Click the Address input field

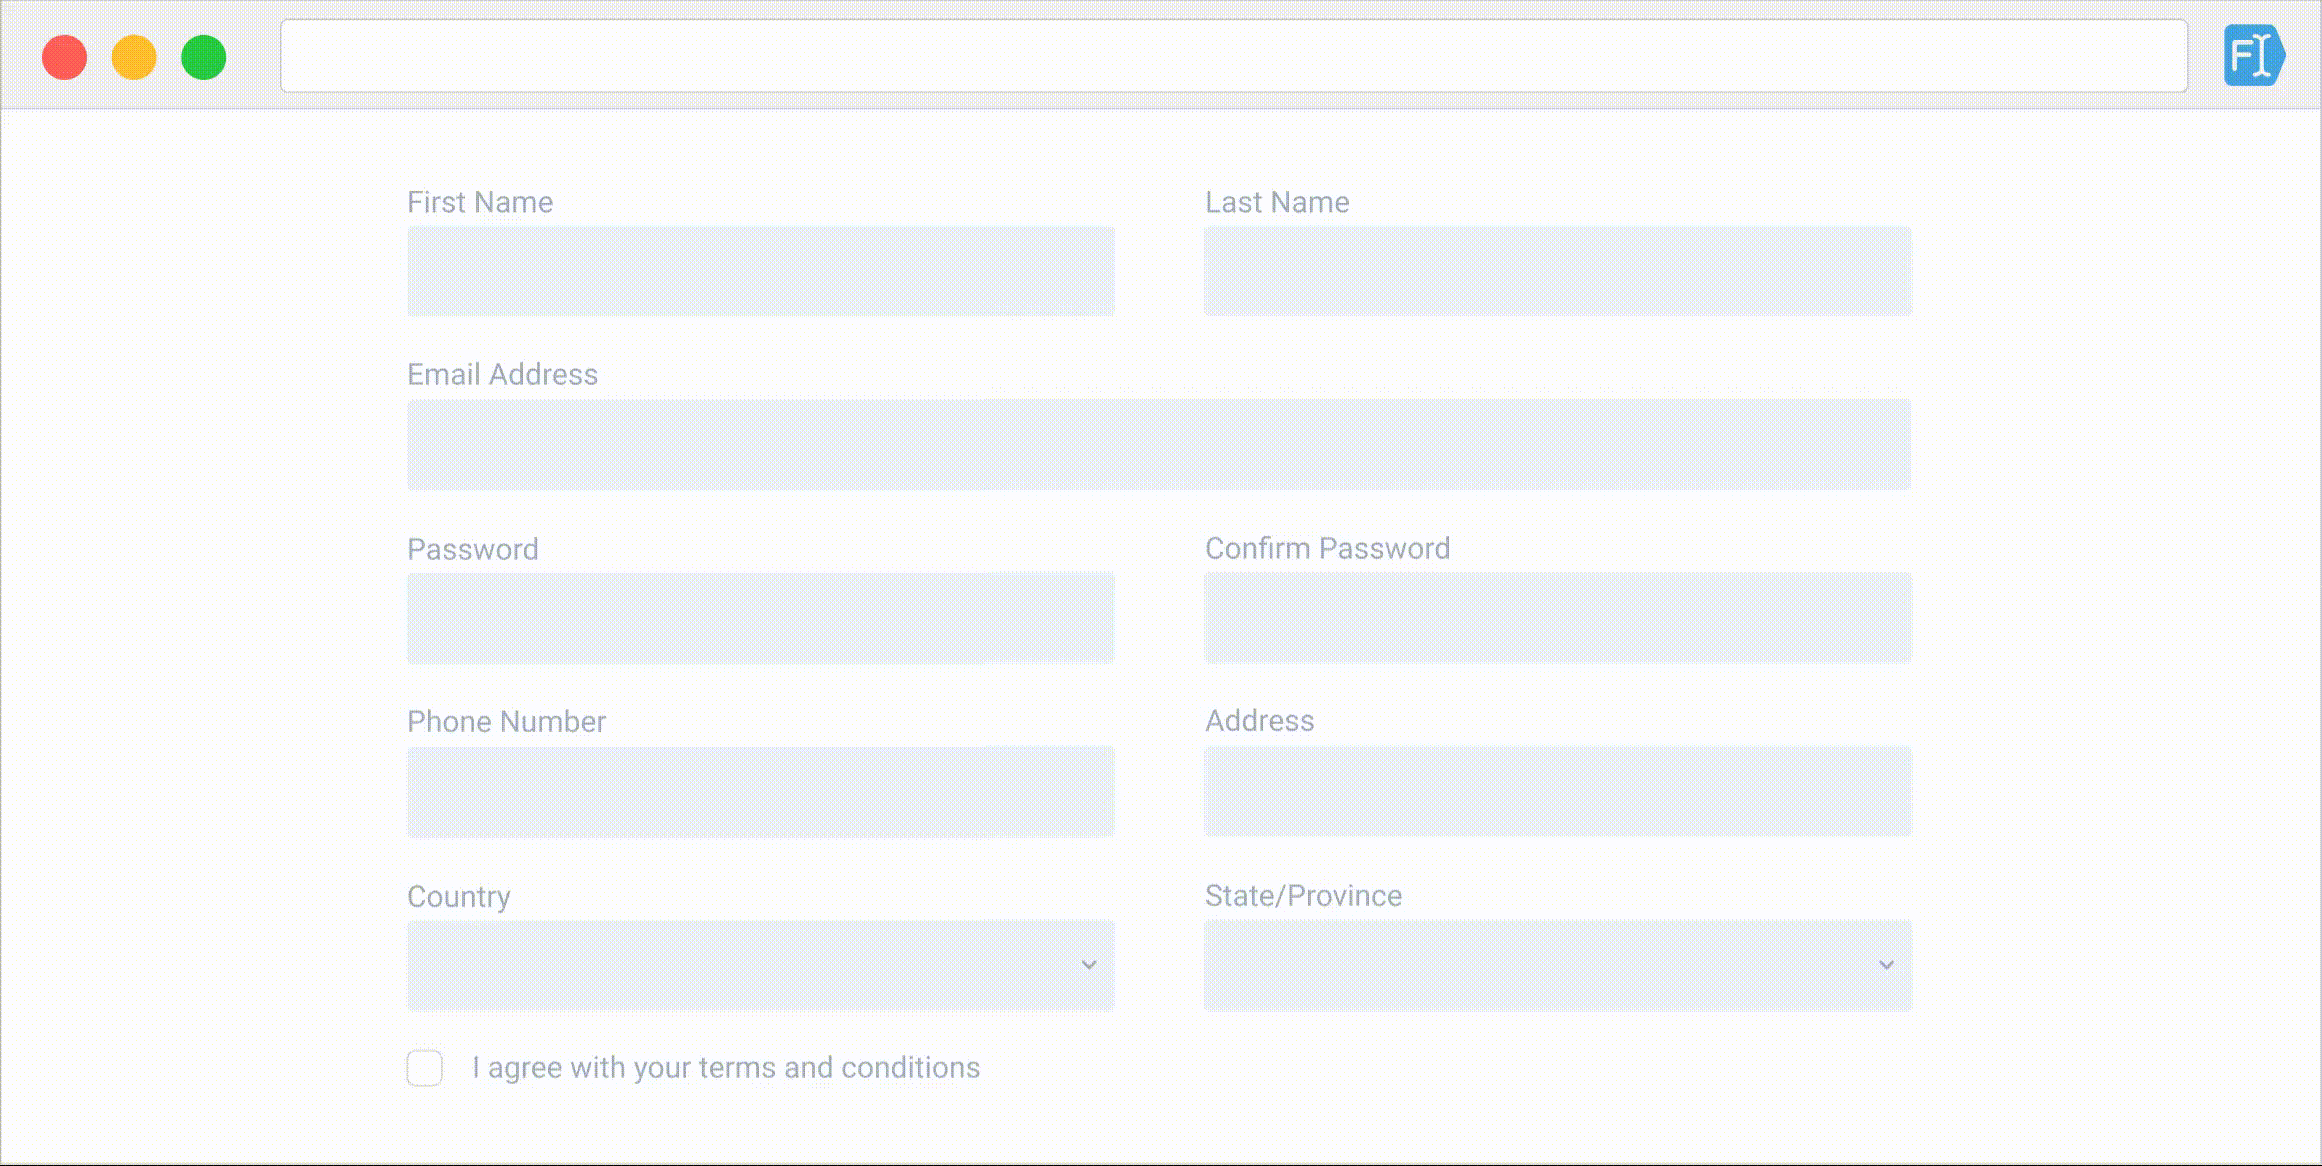[x=1557, y=791]
